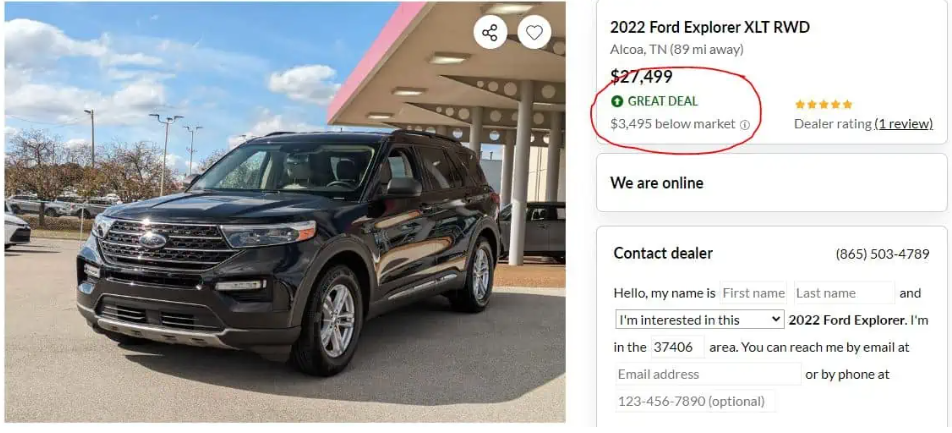This screenshot has height=433, width=952.
Task: Click the First name field
Action: [x=753, y=293]
